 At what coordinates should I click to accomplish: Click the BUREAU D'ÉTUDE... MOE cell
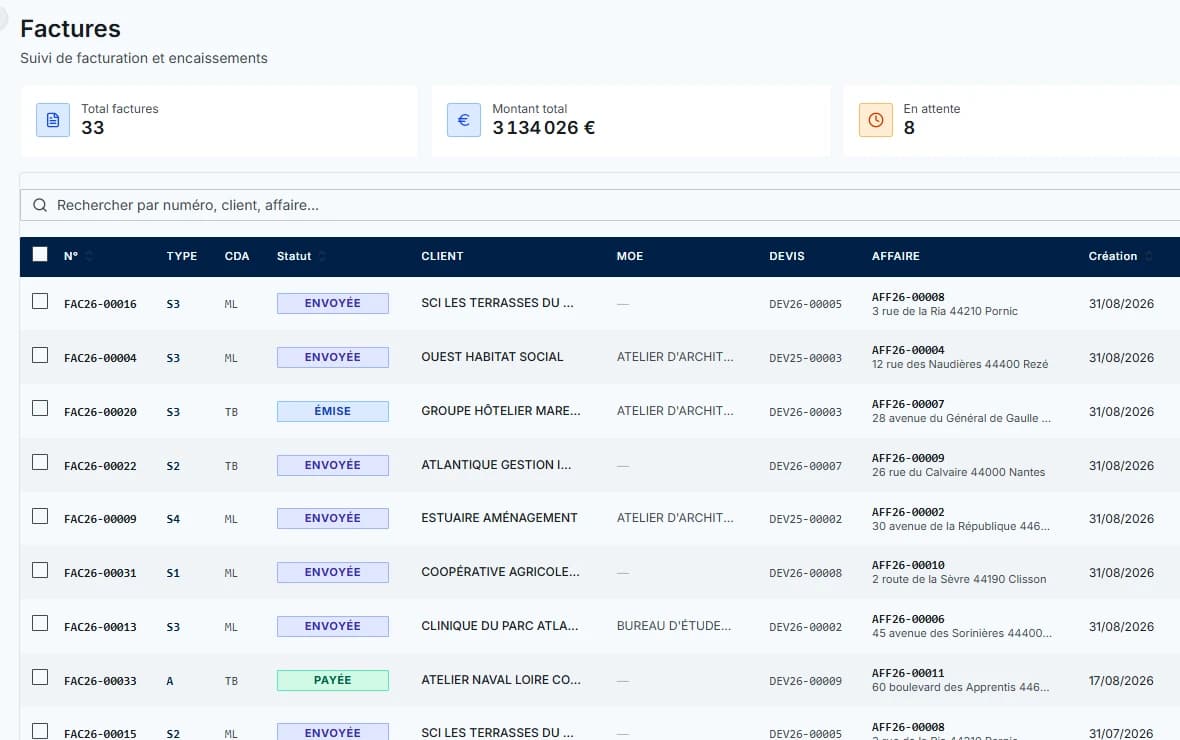click(x=674, y=626)
